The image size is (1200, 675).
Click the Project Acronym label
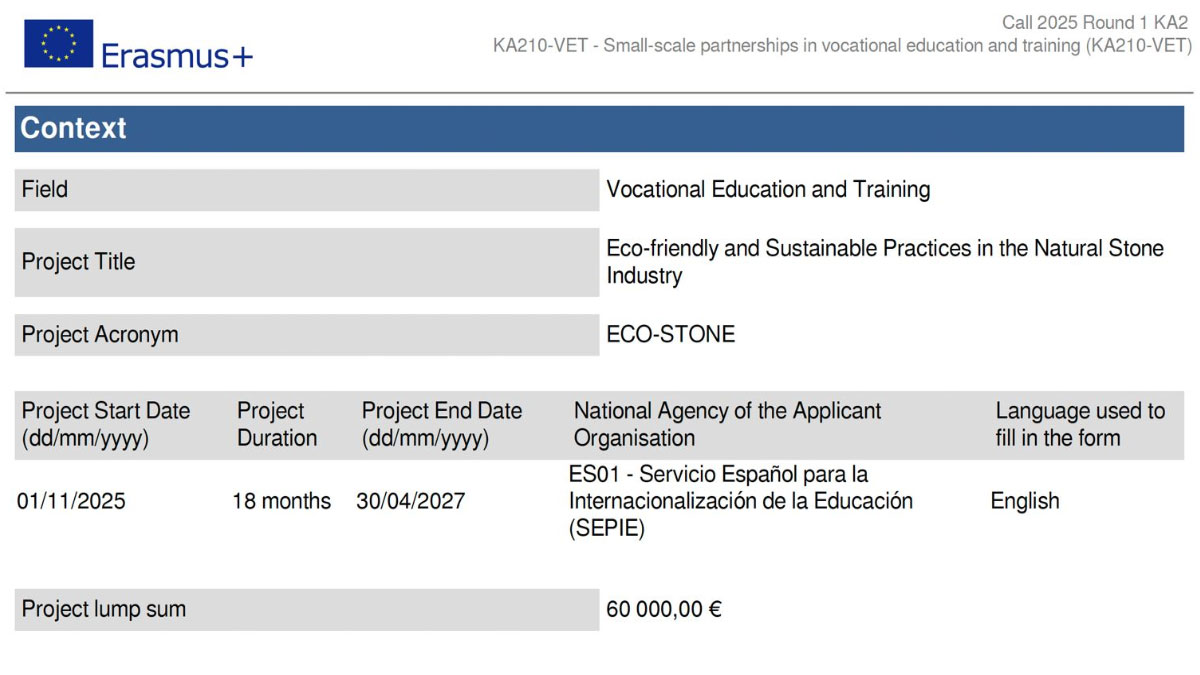point(100,335)
